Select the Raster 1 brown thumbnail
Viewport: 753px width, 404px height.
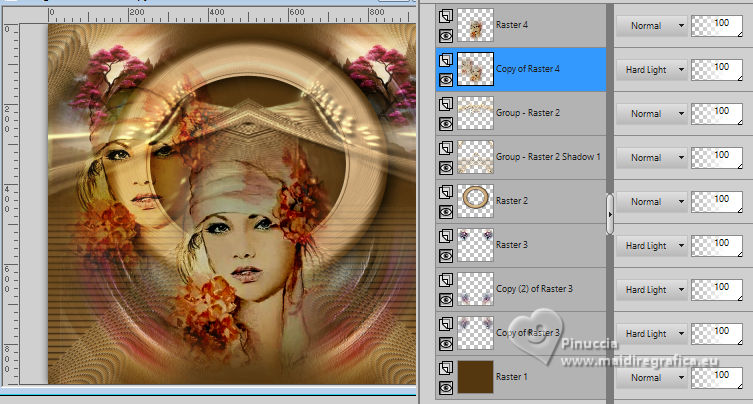point(475,378)
